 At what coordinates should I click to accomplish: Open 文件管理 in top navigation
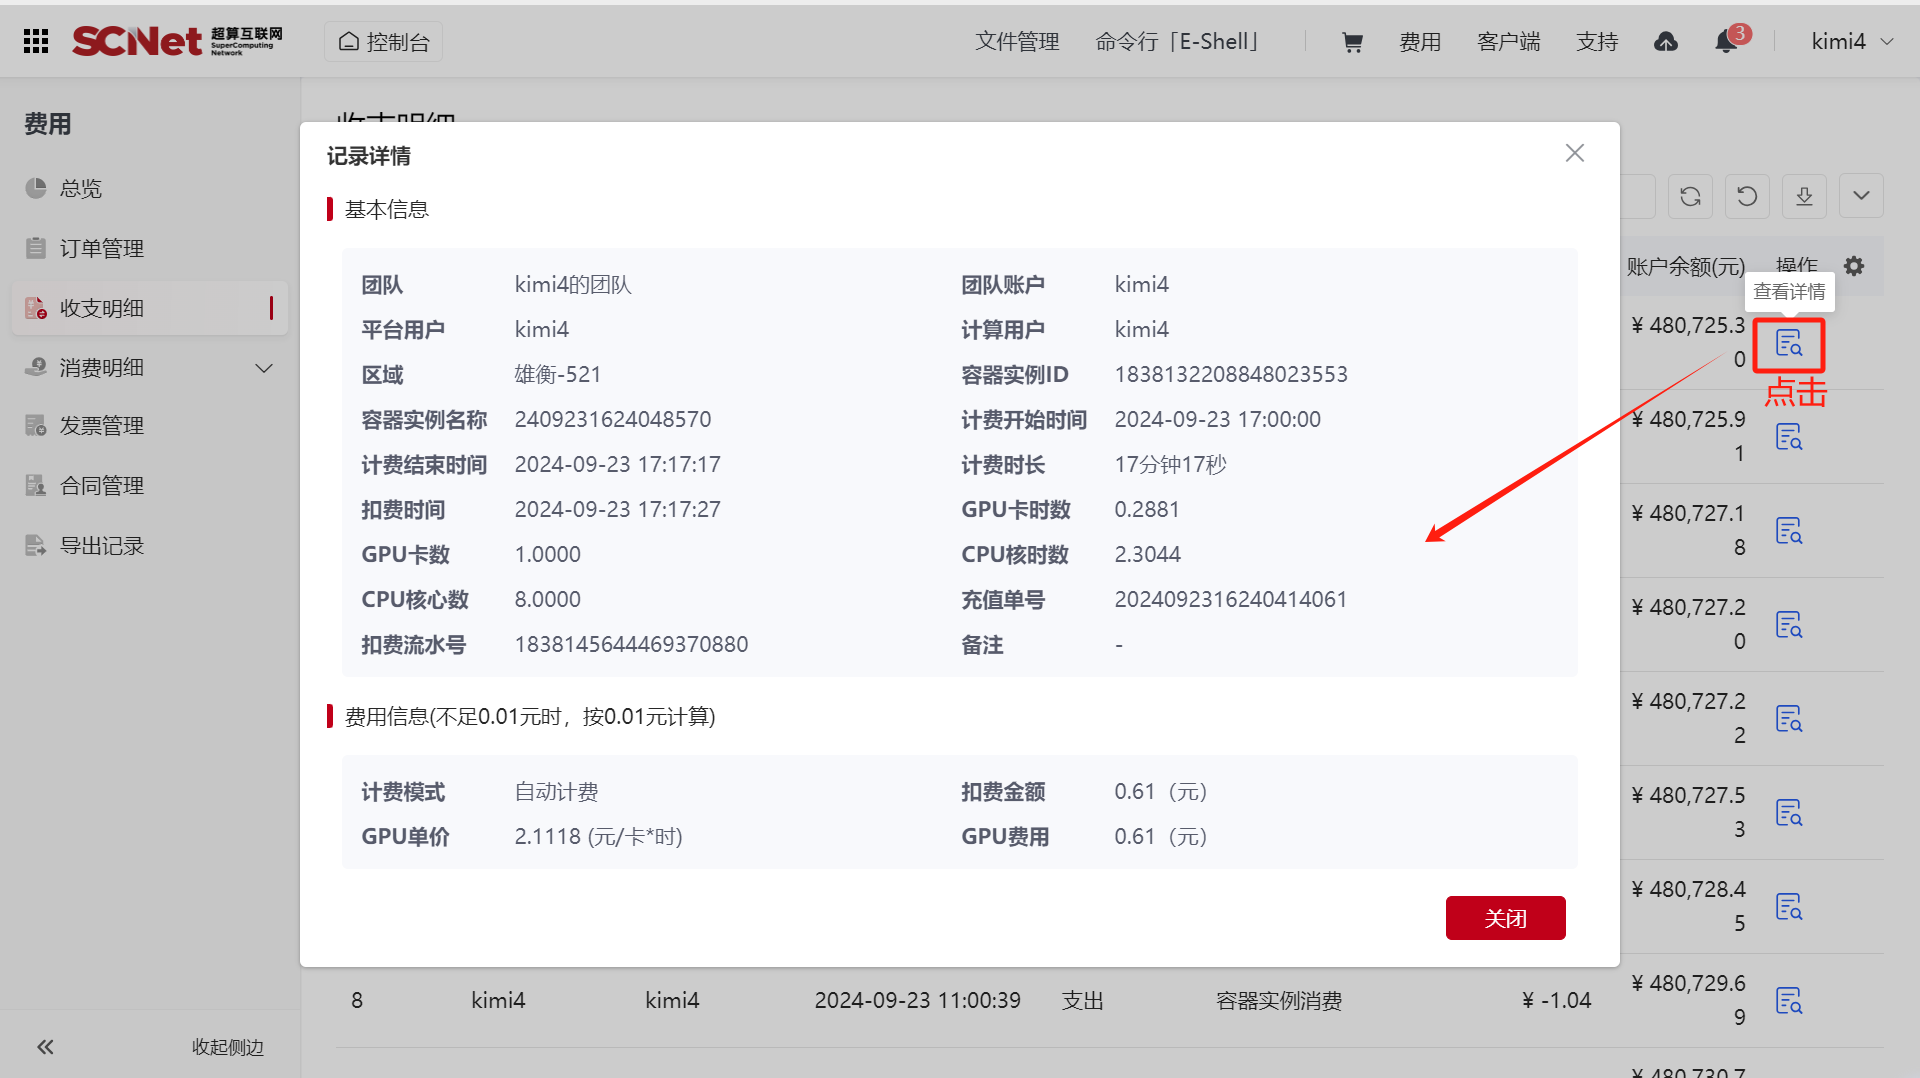pos(1017,42)
